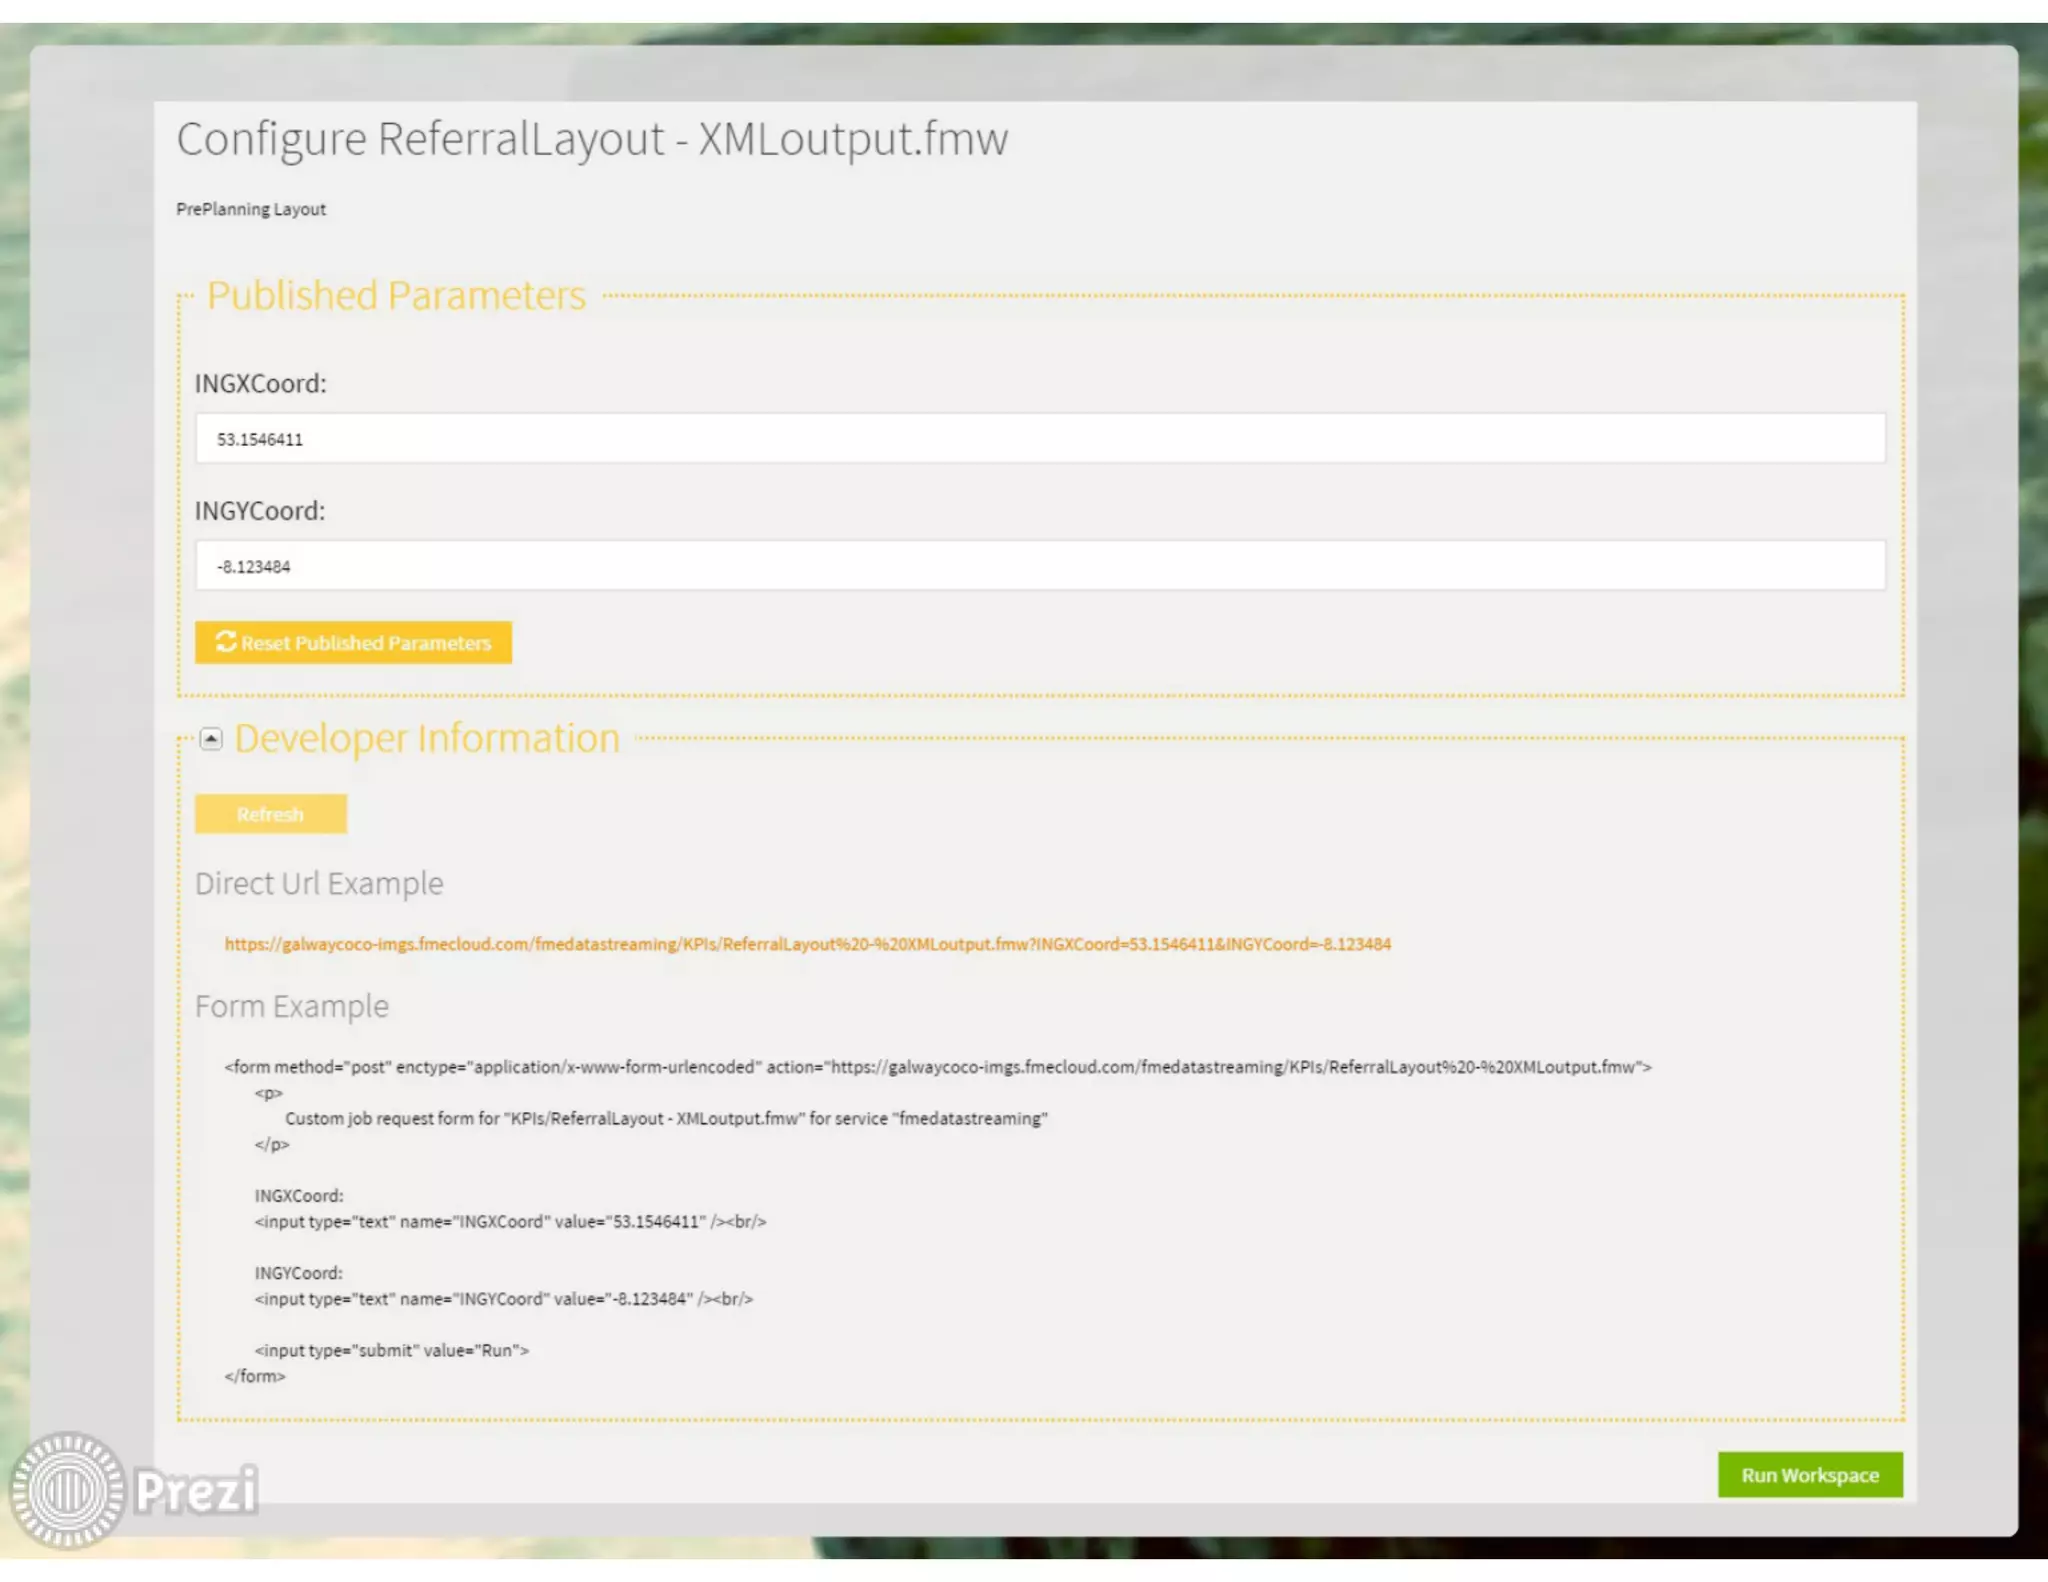2048x1582 pixels.
Task: Click the green Run Workspace button
Action: pos(1809,1475)
